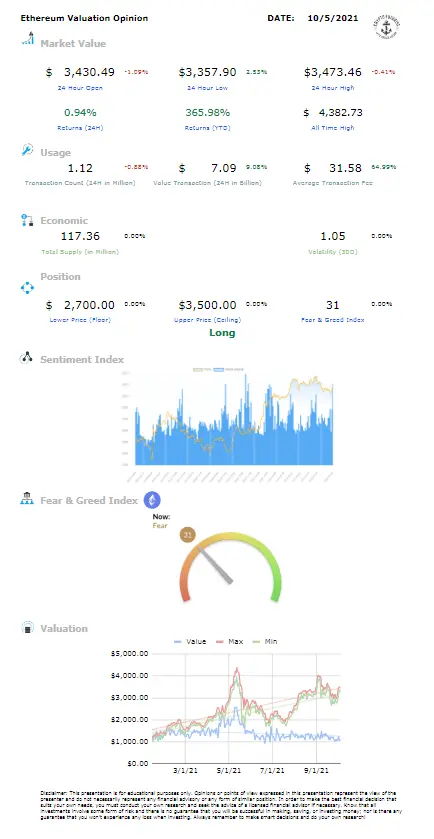The image size is (434, 839).
Task: Click the All Time High label
Action: 333,128
